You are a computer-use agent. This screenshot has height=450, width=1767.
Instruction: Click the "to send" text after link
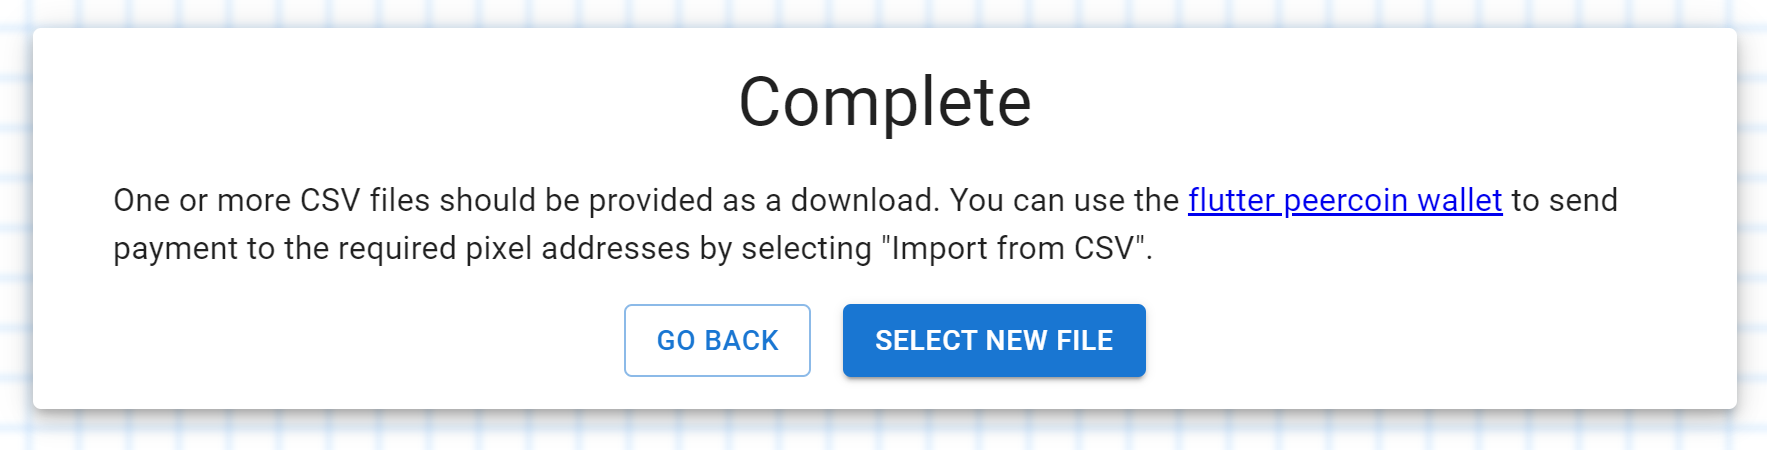click(x=1565, y=201)
